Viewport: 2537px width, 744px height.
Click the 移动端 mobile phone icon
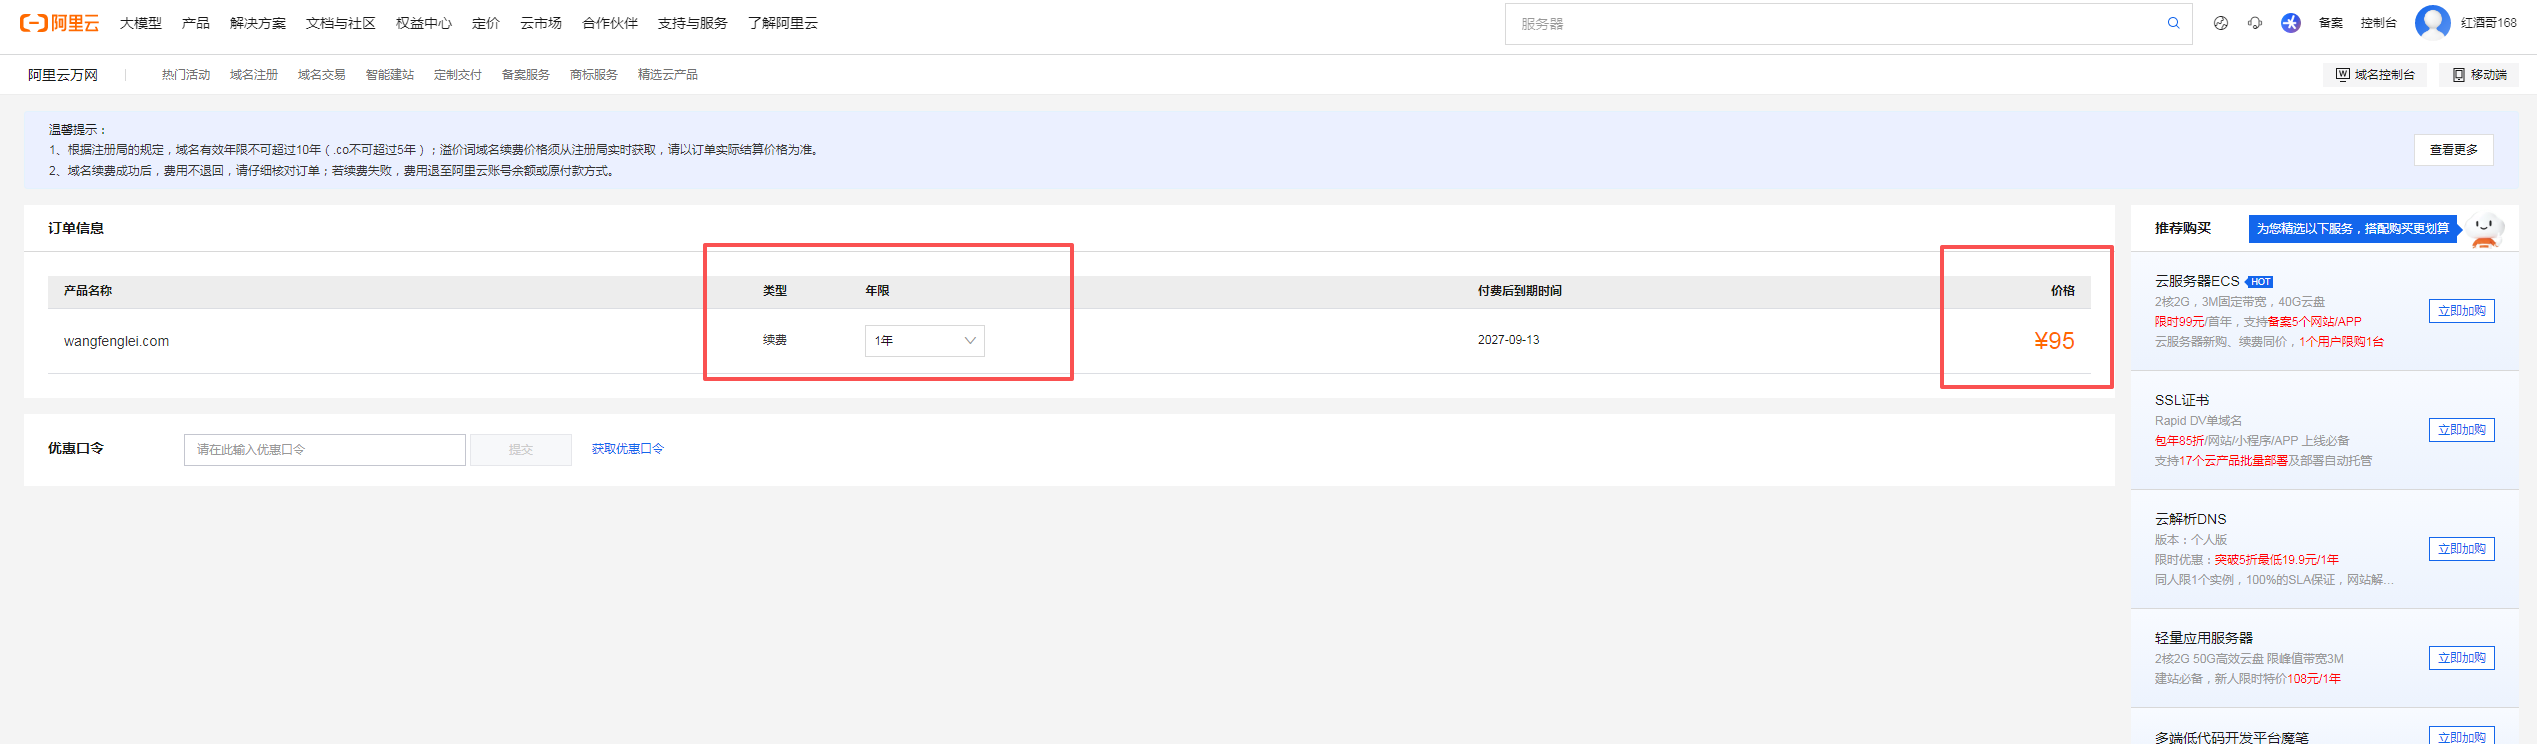click(2459, 75)
